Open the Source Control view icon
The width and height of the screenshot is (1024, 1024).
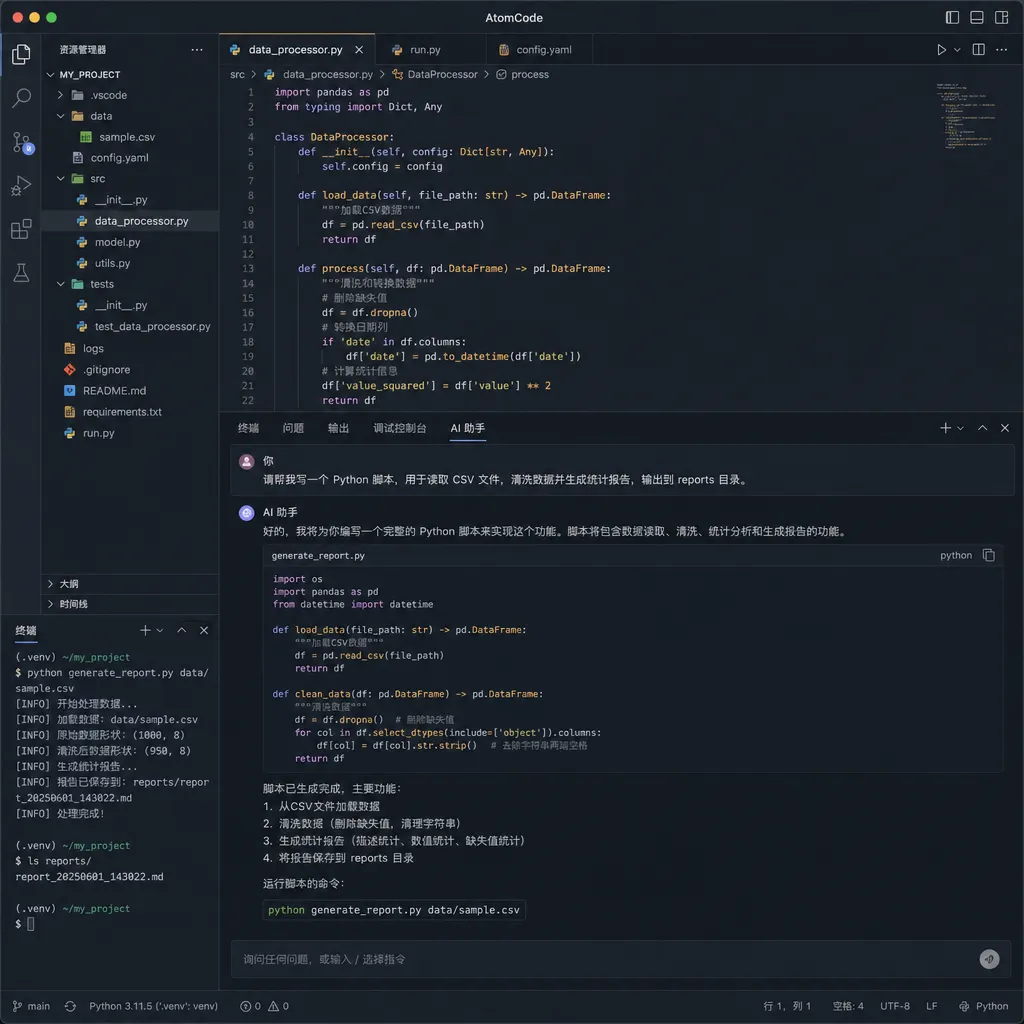(22, 142)
